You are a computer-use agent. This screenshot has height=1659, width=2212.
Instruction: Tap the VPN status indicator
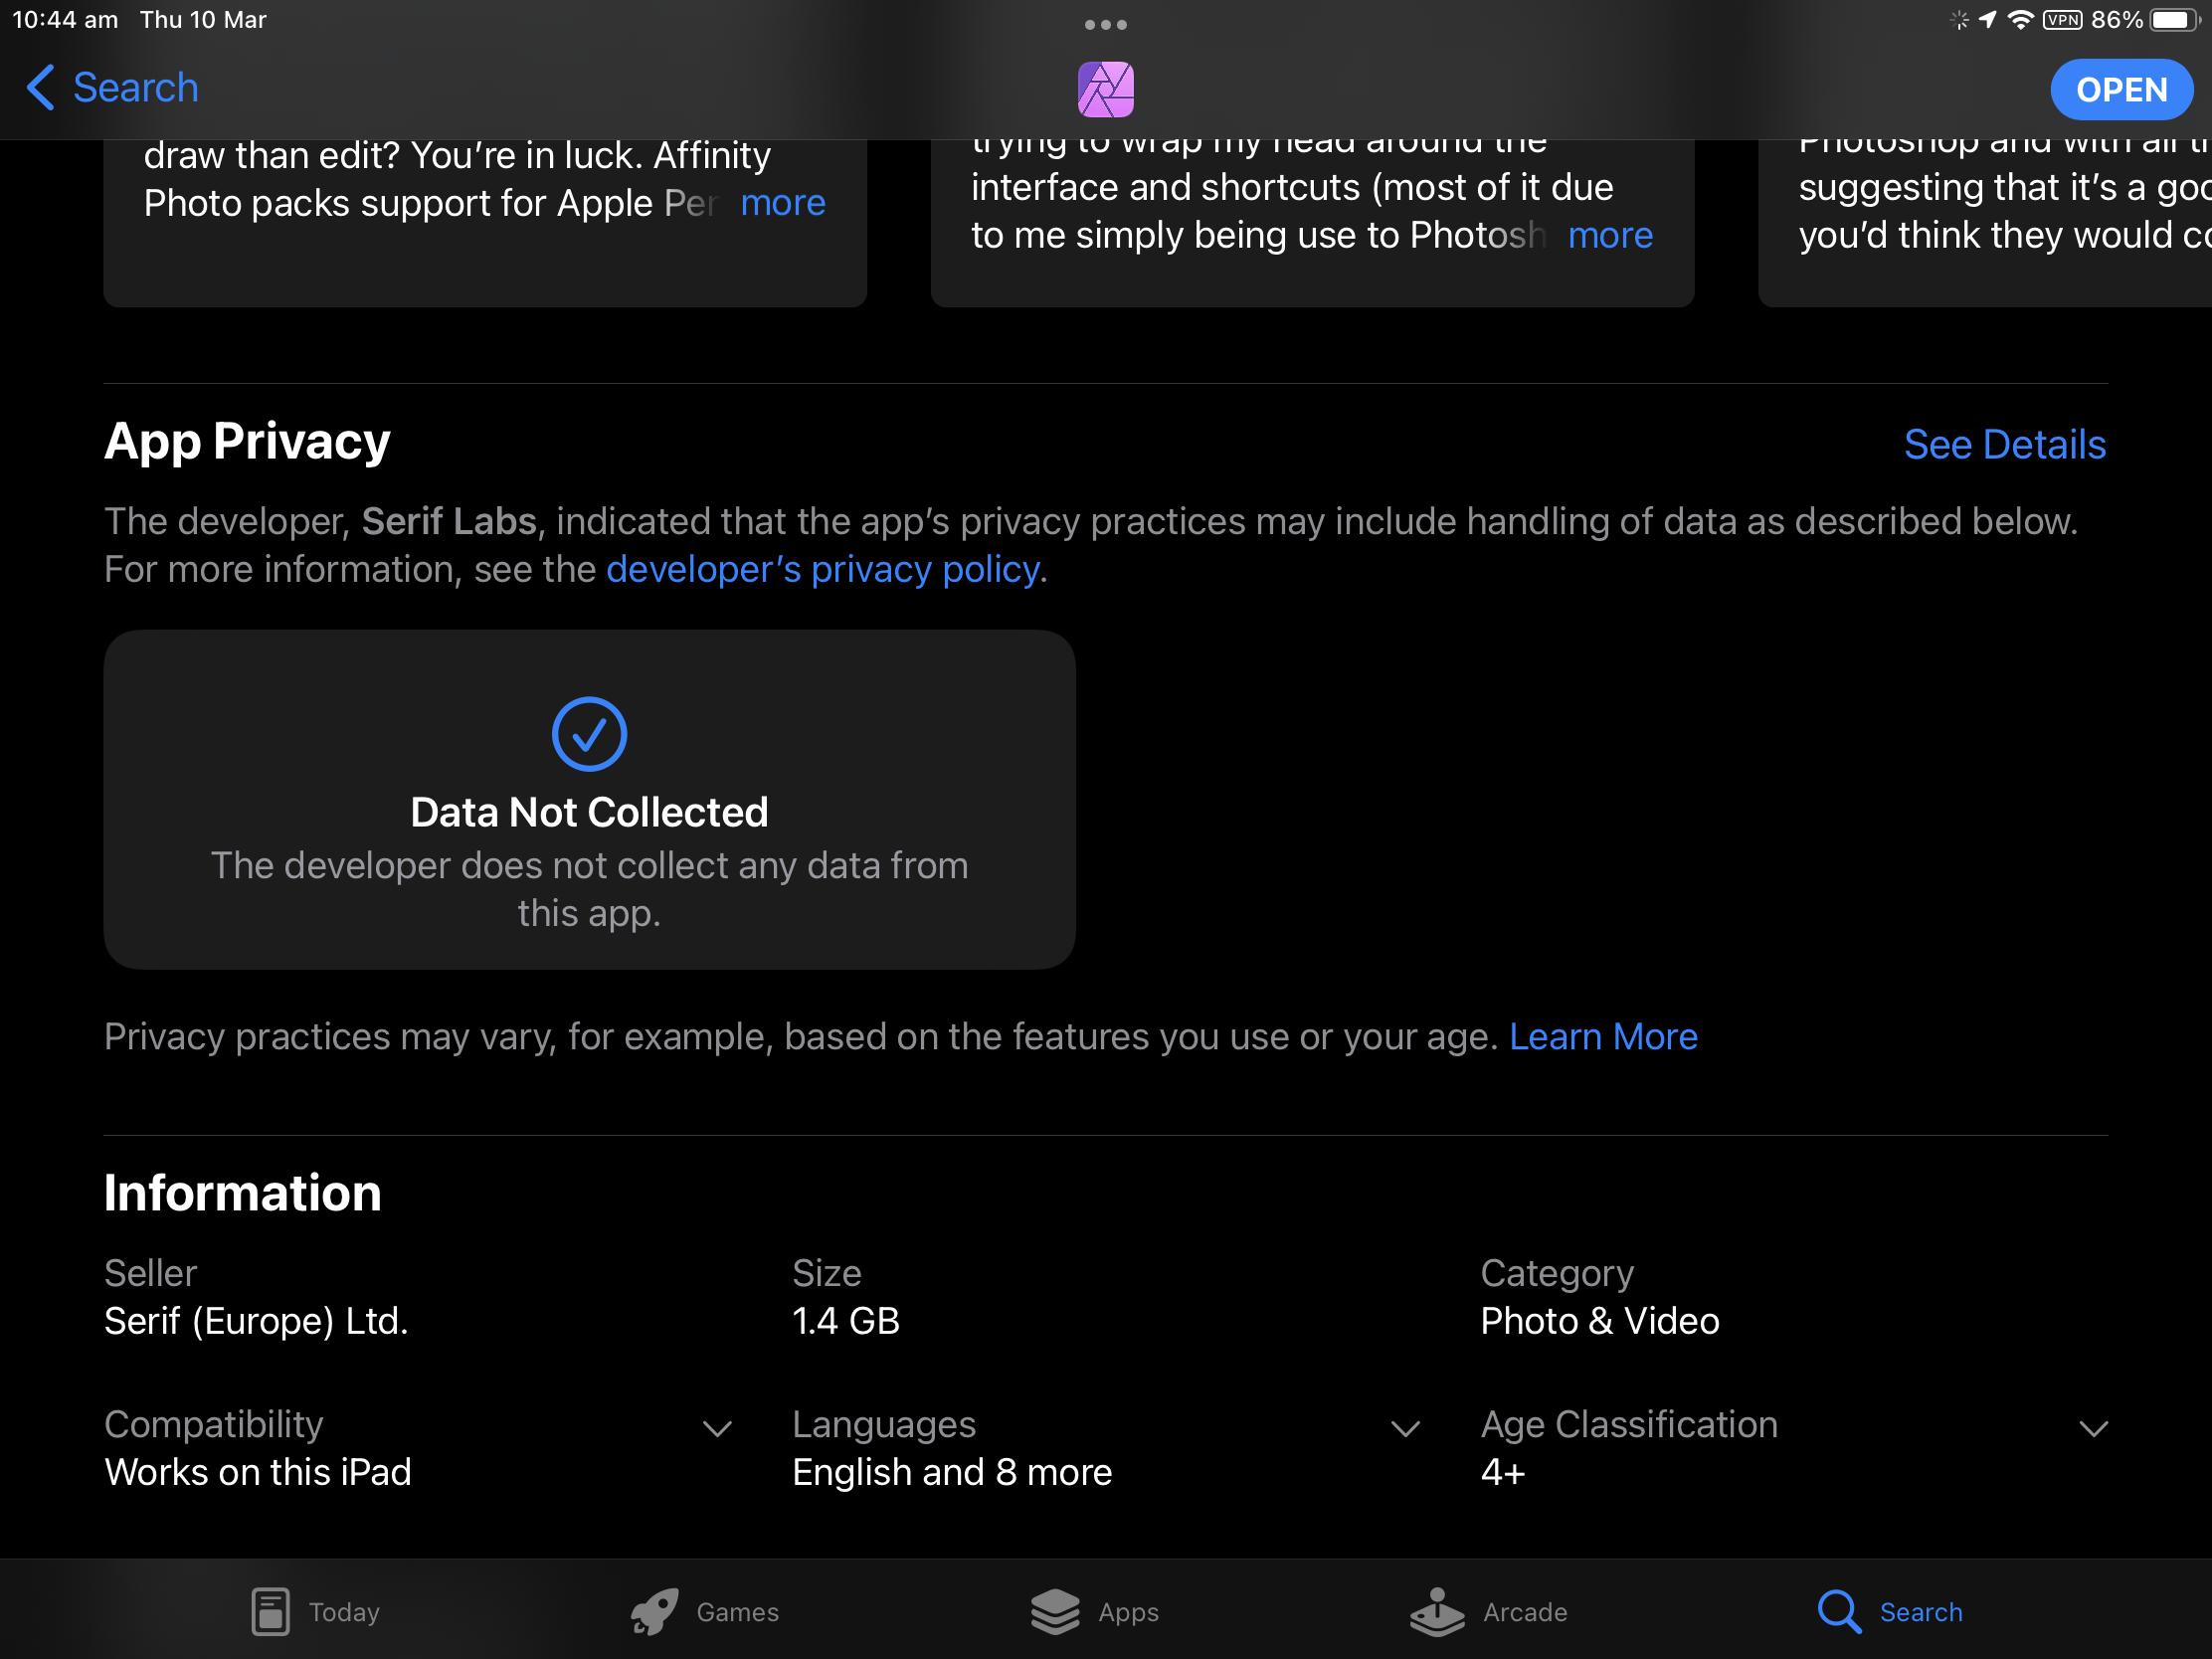[x=2062, y=20]
